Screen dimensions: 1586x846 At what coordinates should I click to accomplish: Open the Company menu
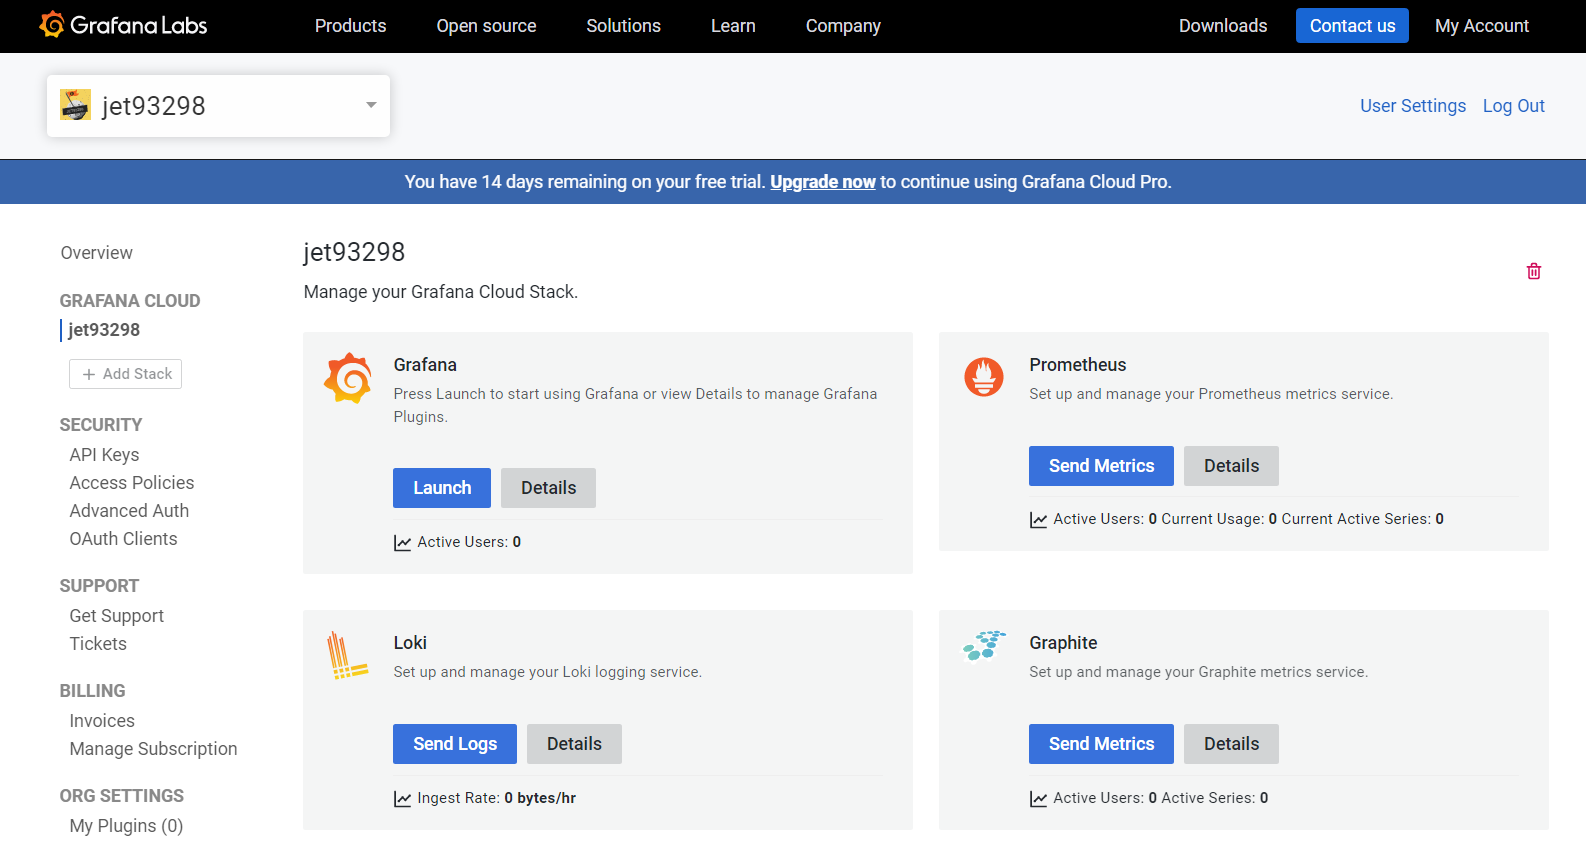(843, 26)
